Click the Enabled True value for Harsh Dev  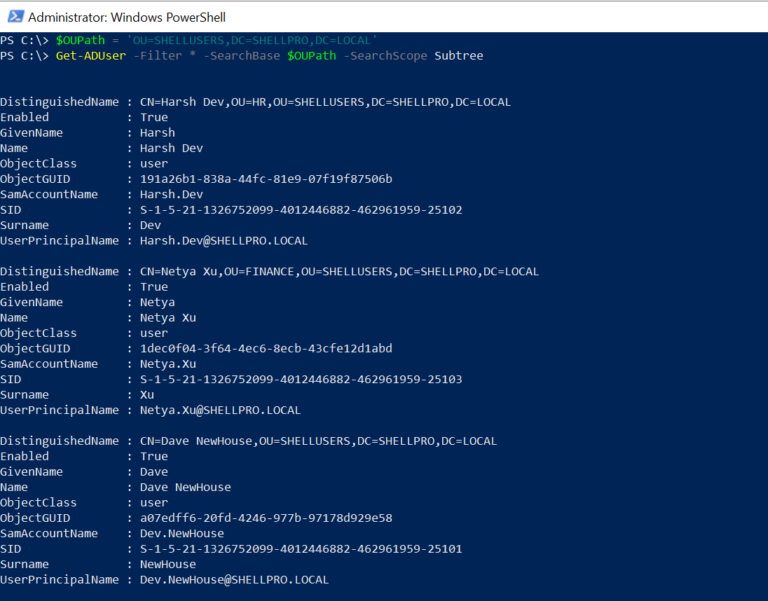pos(154,117)
